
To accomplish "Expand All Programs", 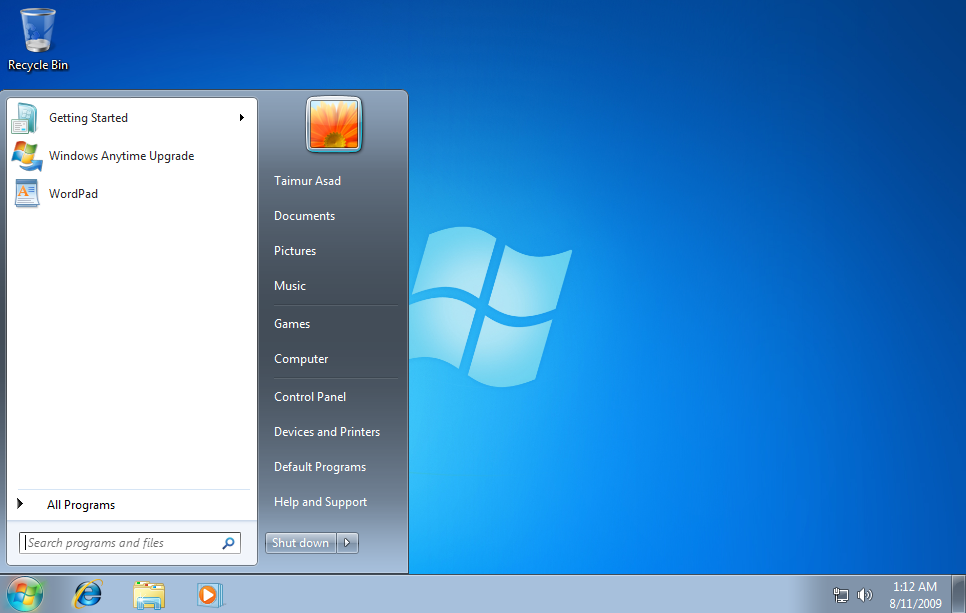I will pos(81,505).
